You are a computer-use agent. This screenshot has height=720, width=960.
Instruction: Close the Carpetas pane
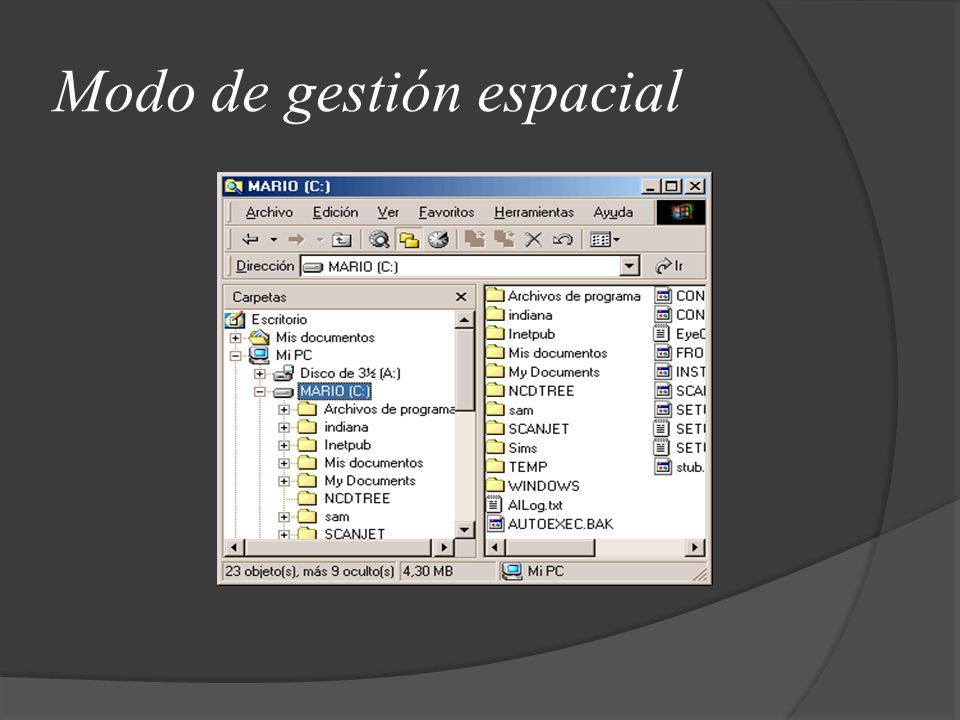tap(461, 297)
